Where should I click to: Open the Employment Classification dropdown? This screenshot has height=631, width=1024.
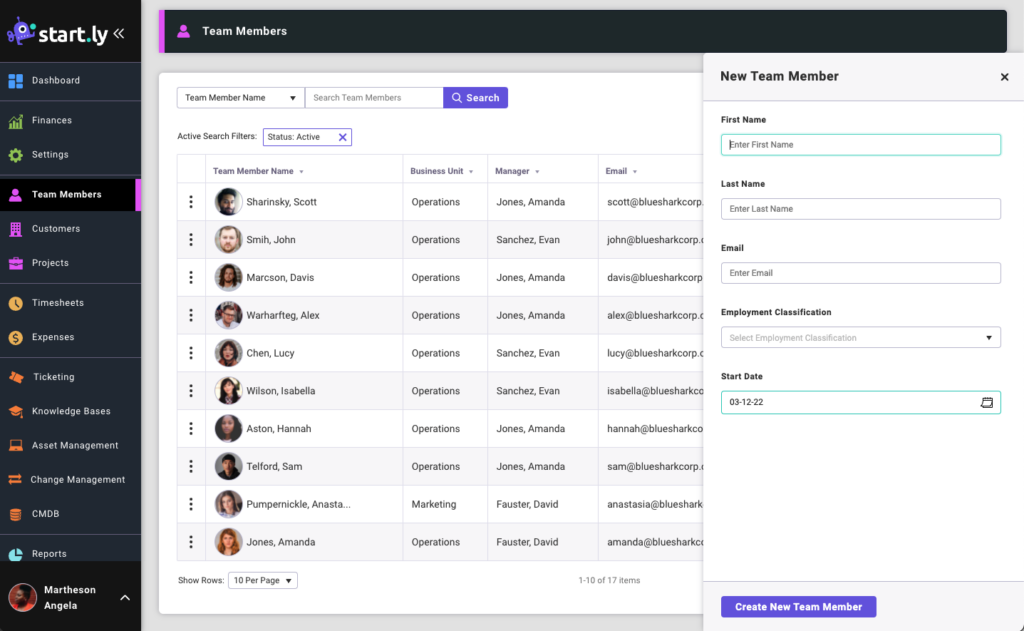click(x=860, y=337)
